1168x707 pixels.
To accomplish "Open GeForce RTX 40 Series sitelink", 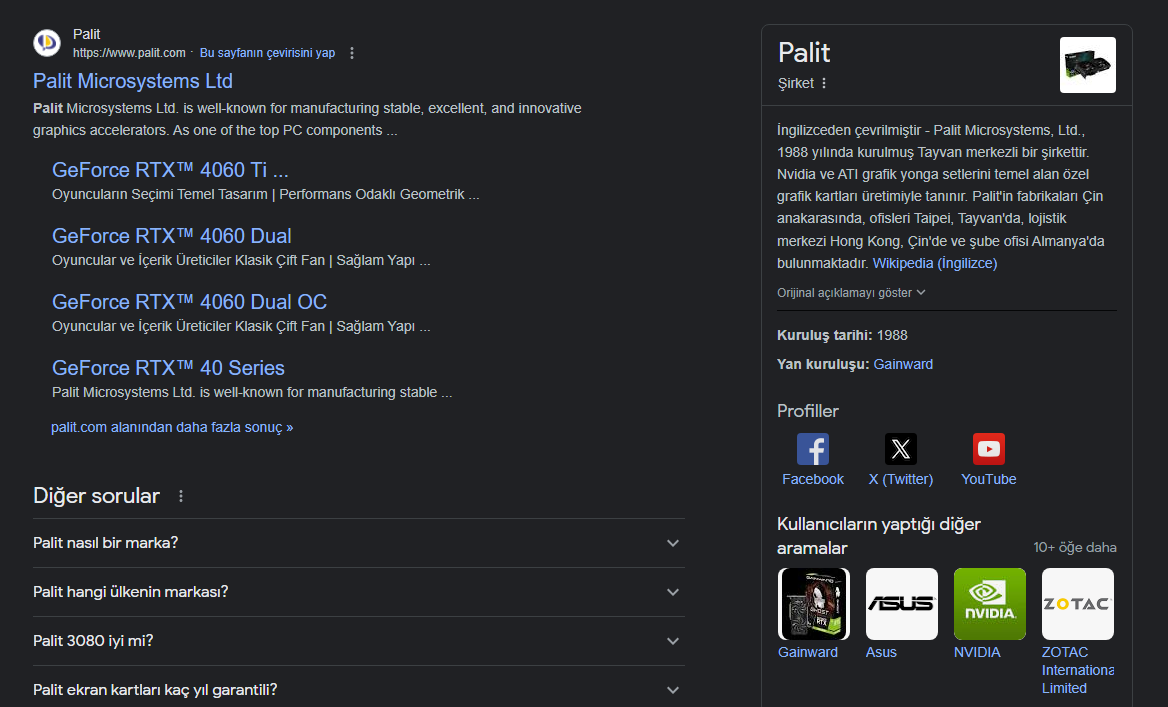I will click(168, 368).
